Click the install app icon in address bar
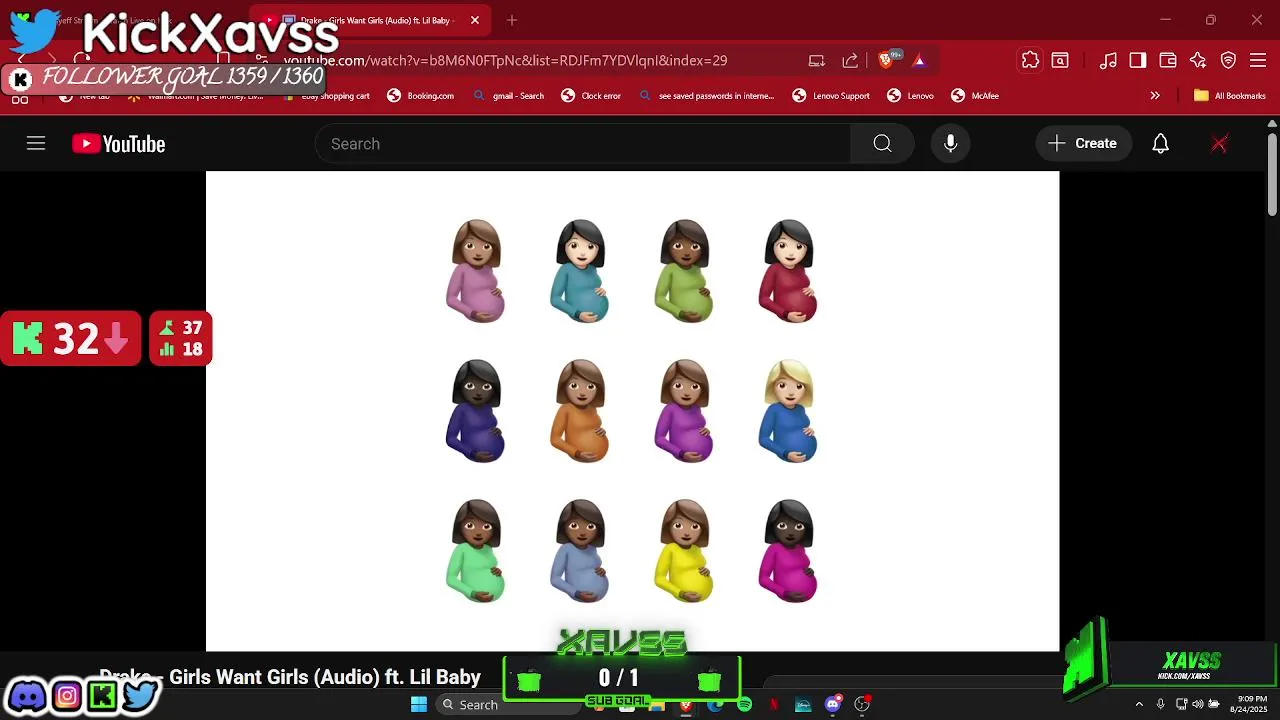 coord(817,60)
